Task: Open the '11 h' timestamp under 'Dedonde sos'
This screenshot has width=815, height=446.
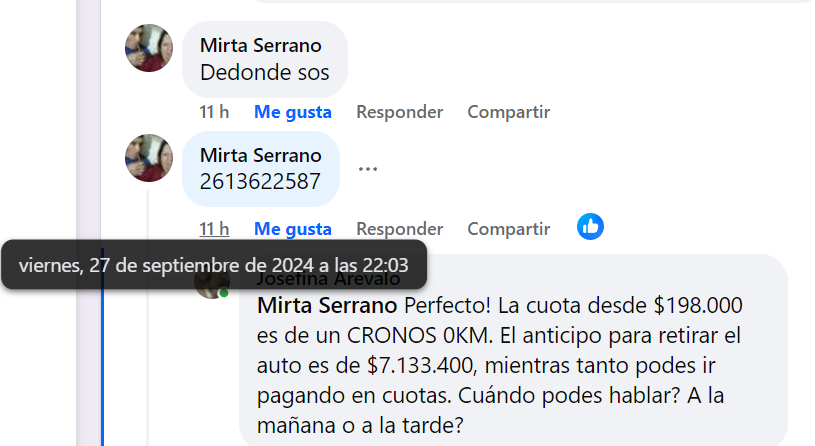Action: 214,112
